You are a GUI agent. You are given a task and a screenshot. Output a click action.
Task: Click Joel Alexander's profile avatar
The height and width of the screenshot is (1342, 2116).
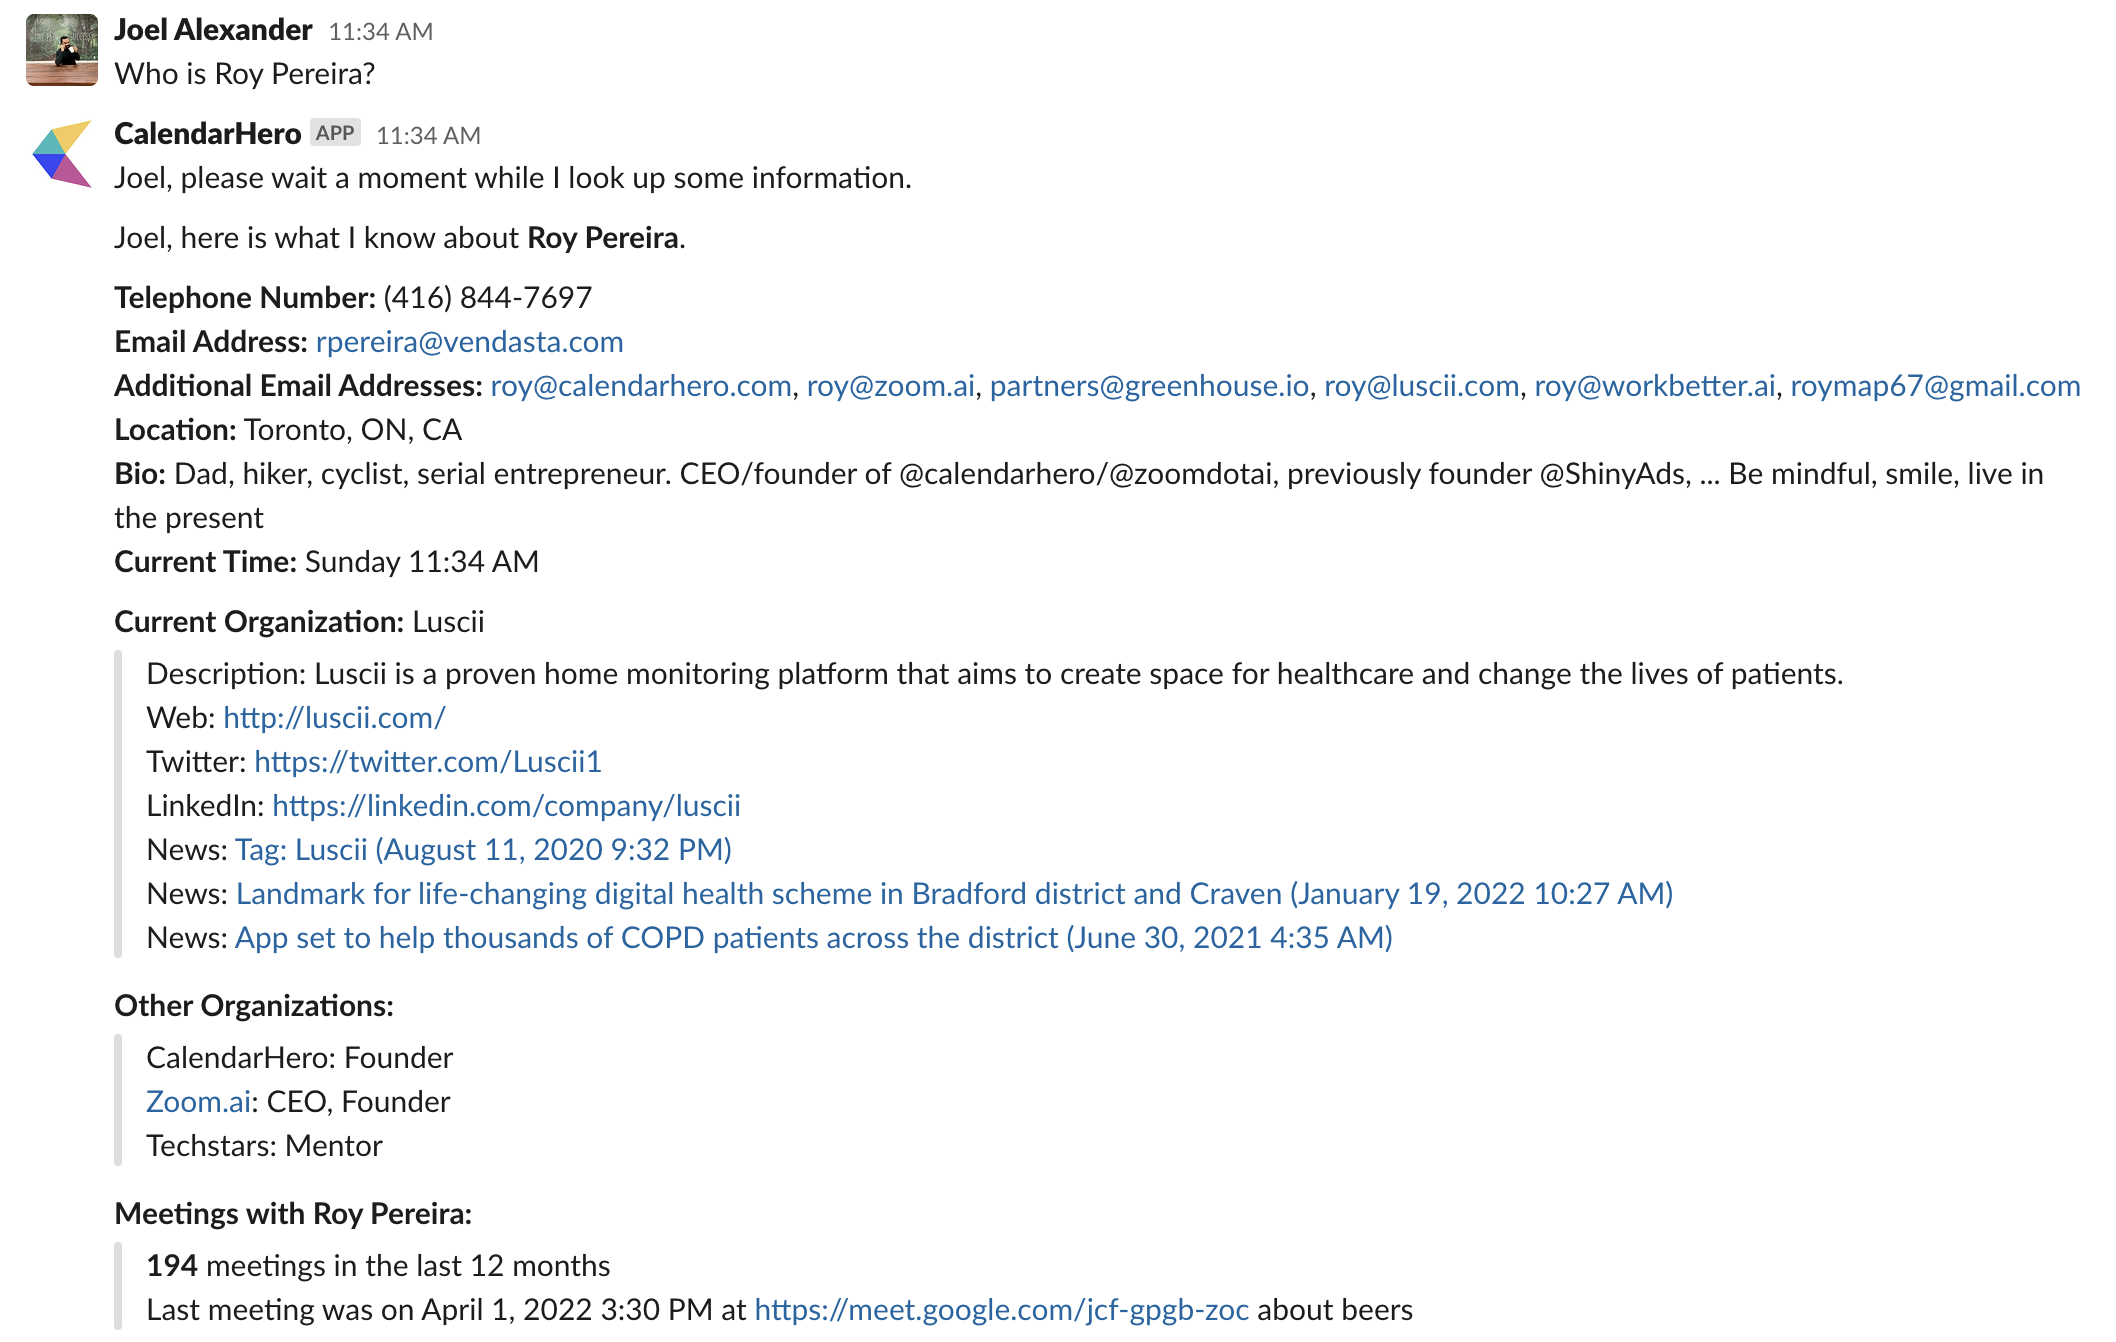click(62, 50)
